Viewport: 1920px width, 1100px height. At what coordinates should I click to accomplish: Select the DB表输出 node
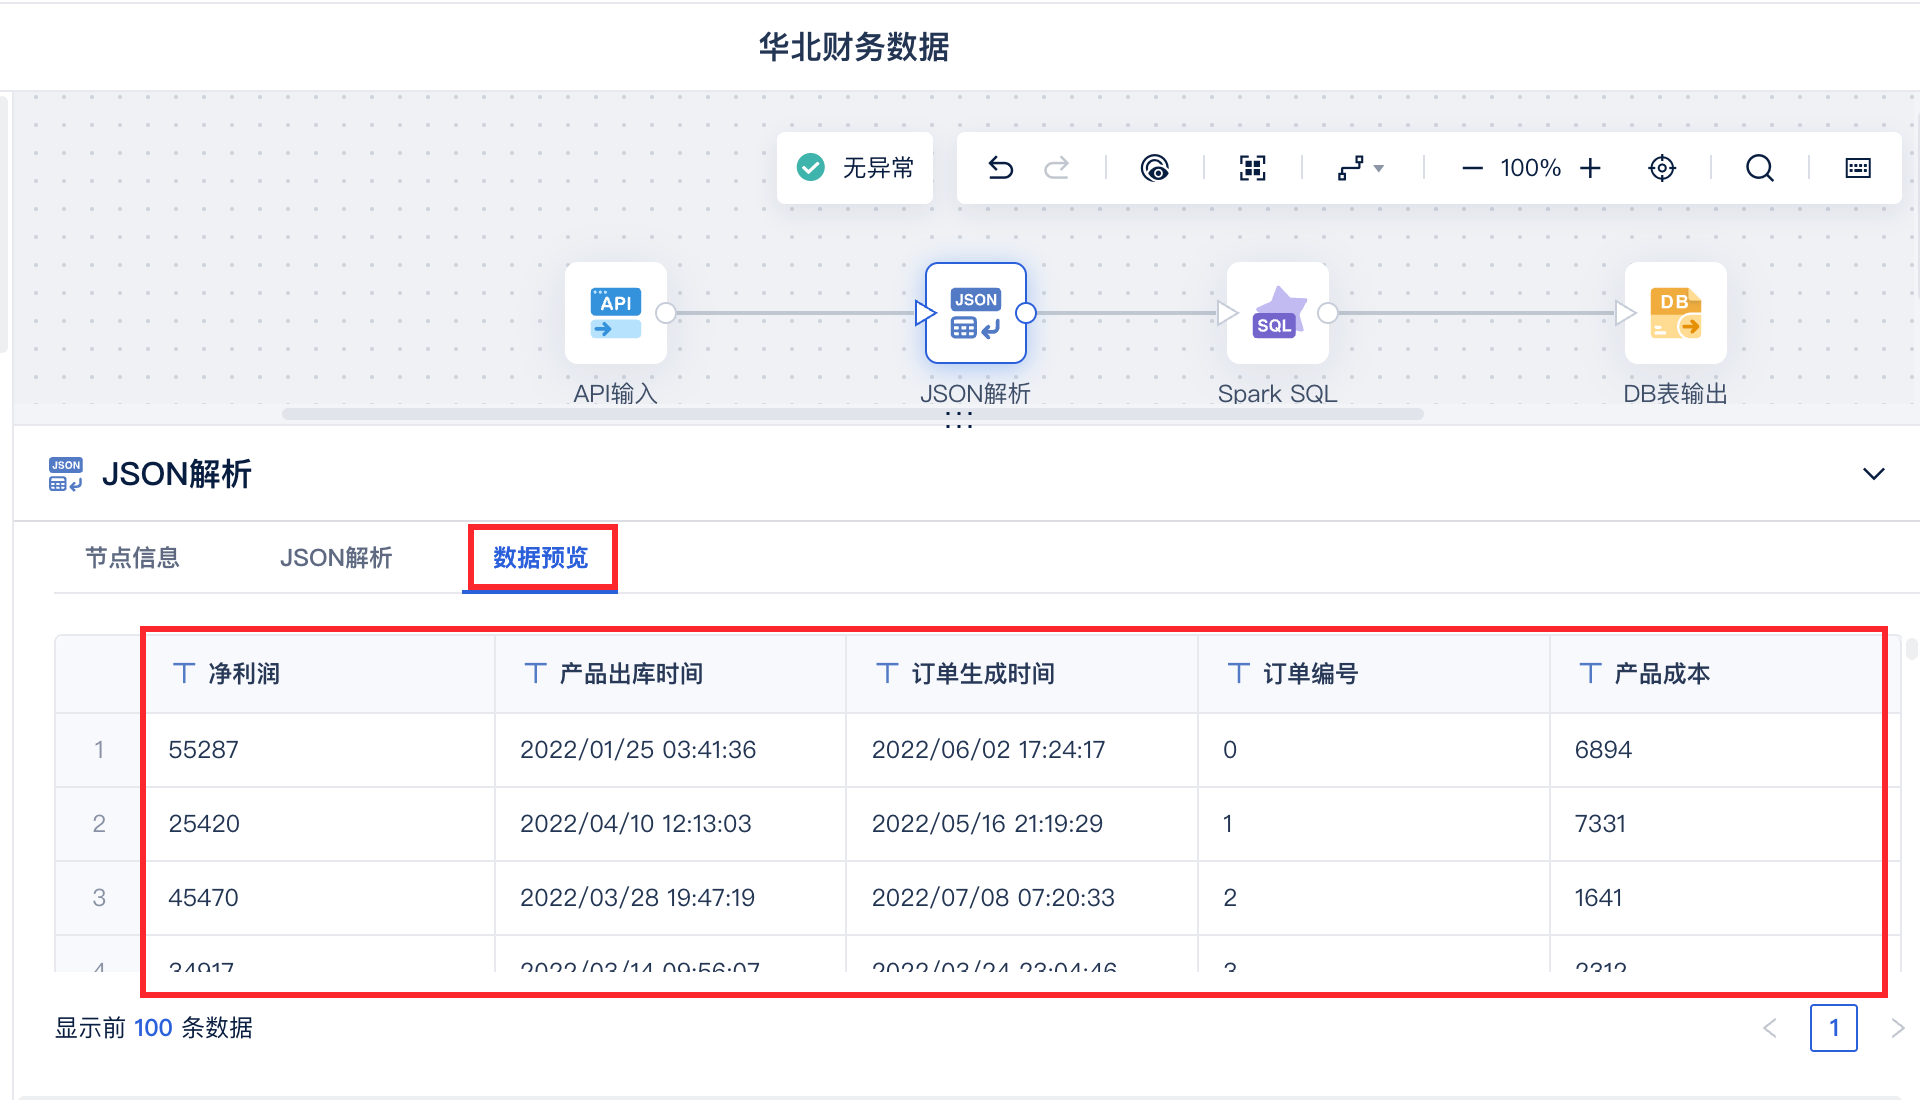[x=1675, y=314]
